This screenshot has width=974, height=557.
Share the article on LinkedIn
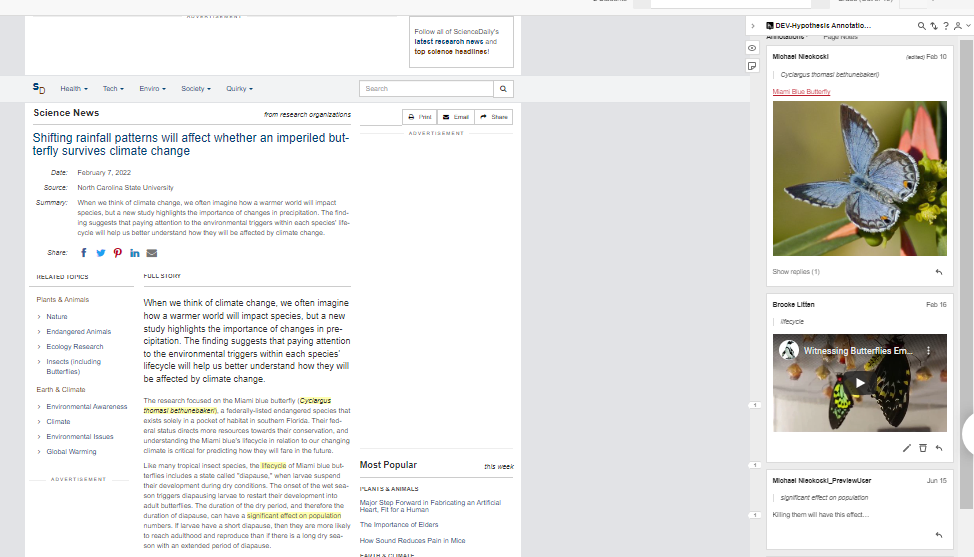pyautogui.click(x=134, y=253)
